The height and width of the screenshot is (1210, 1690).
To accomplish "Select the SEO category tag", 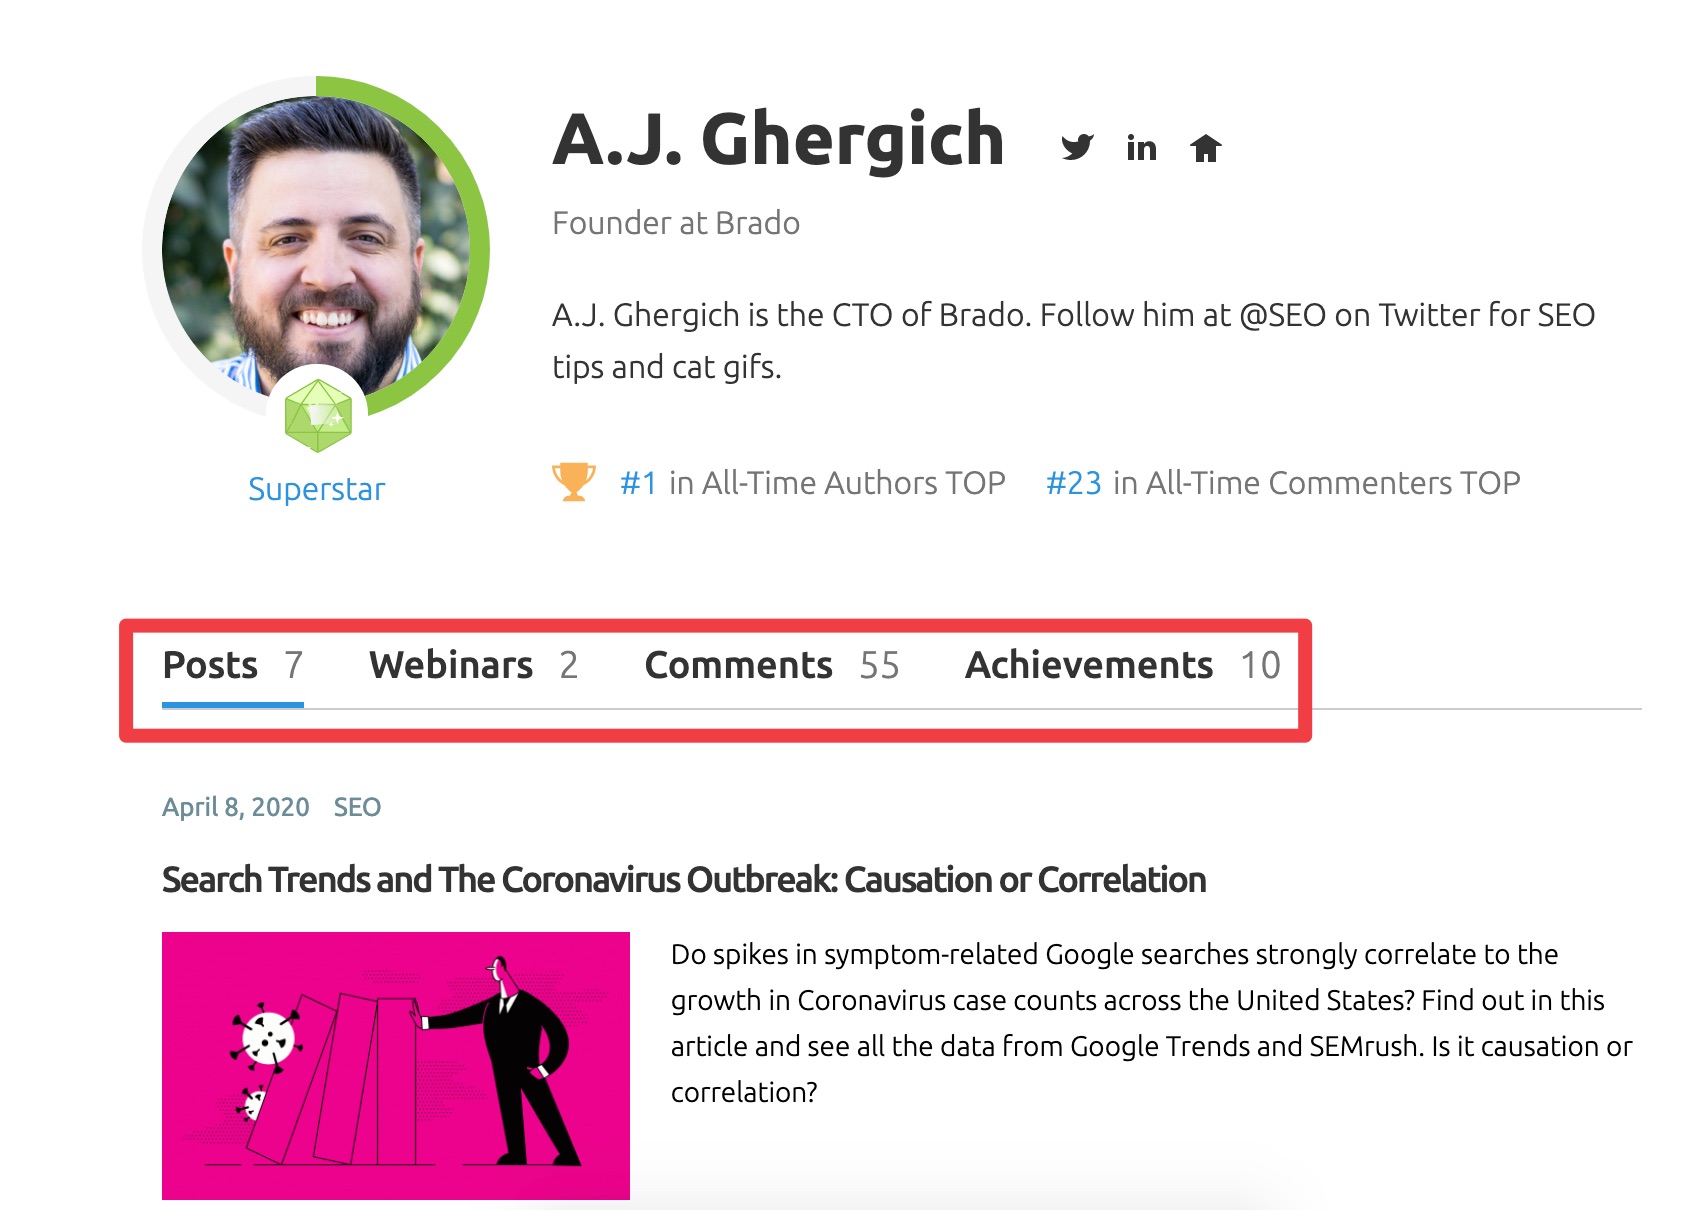I will pos(357,807).
